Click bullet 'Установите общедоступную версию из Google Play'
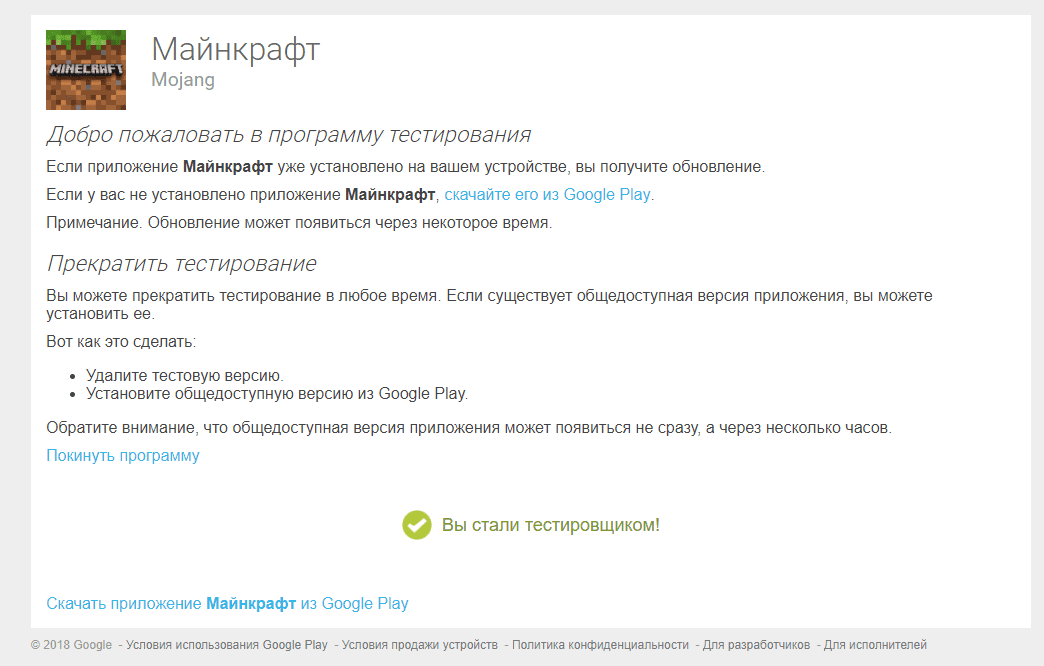Screen dimensions: 1044x666 click(277, 394)
